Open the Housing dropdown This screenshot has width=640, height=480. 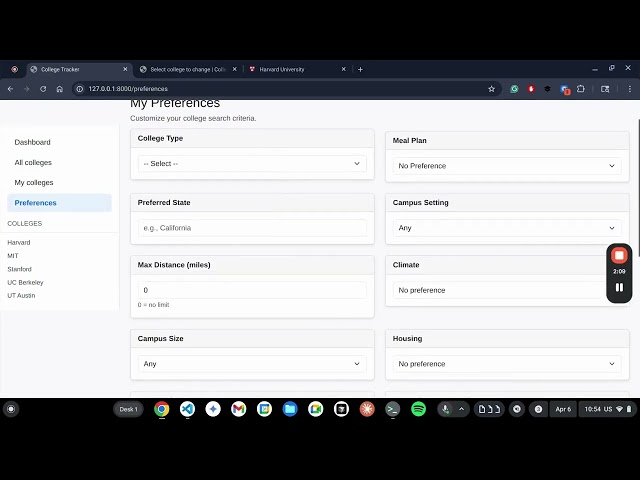pyautogui.click(x=507, y=364)
